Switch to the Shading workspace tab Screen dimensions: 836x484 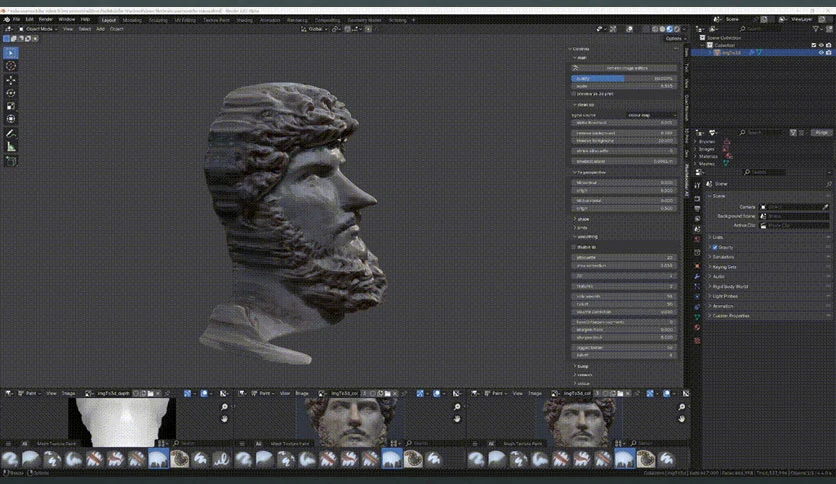244,20
